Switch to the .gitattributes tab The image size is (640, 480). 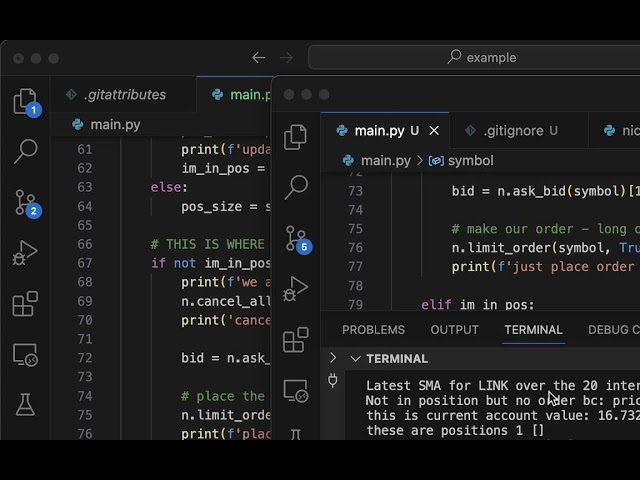(123, 94)
